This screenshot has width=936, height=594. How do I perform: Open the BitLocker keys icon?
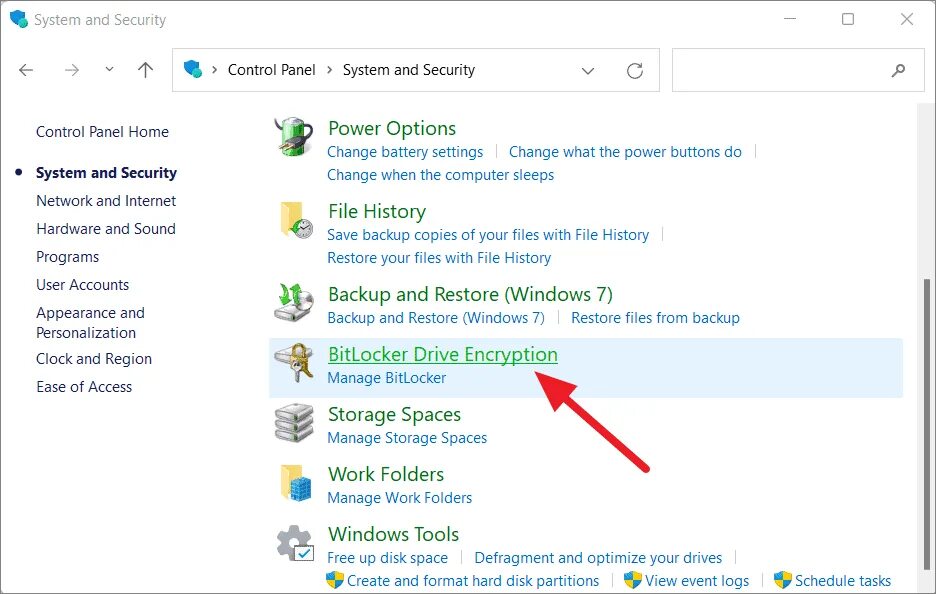[x=294, y=362]
